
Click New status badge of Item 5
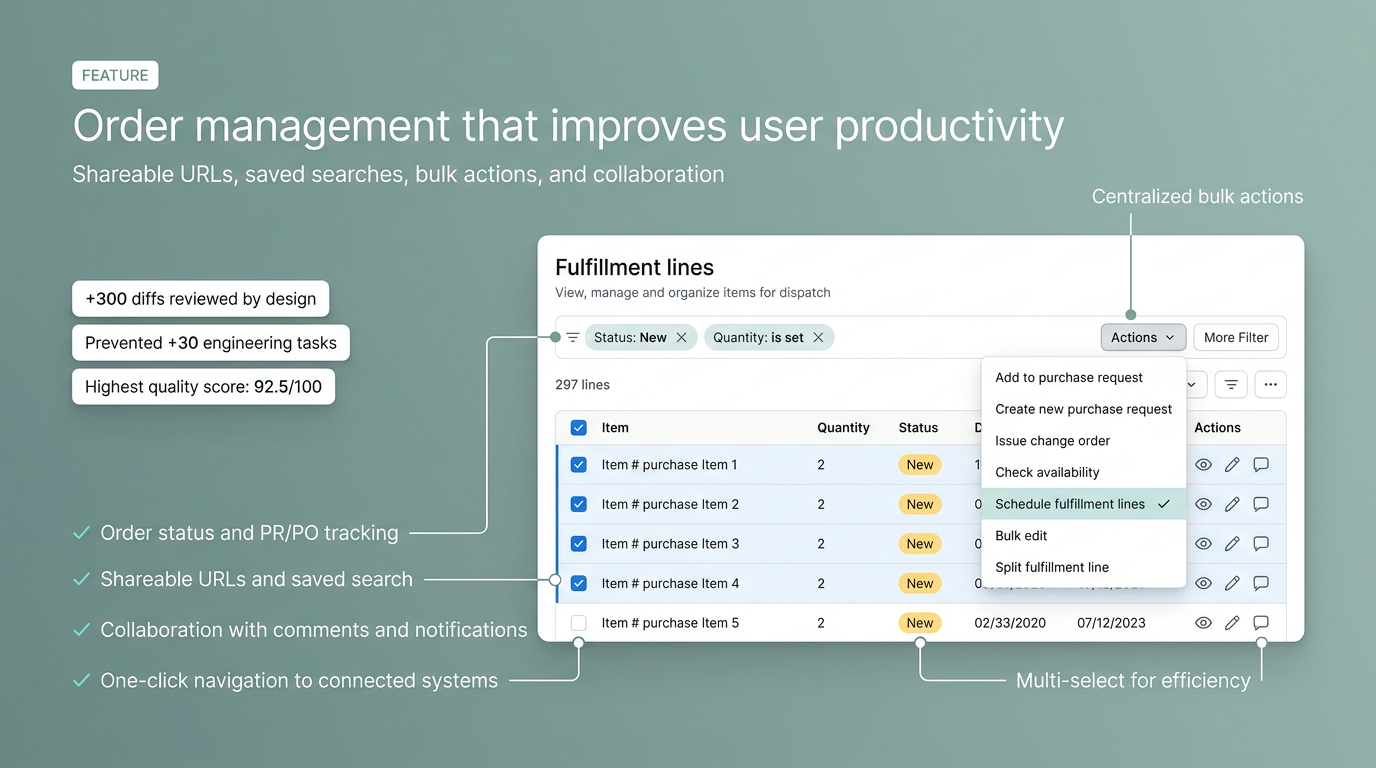point(920,623)
